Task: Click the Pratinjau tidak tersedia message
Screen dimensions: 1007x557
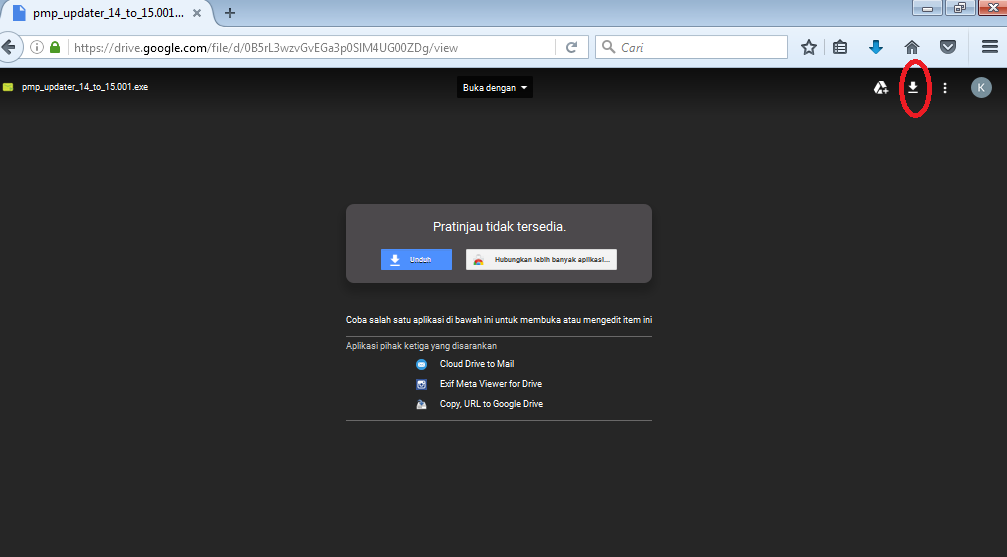Action: pyautogui.click(x=499, y=227)
